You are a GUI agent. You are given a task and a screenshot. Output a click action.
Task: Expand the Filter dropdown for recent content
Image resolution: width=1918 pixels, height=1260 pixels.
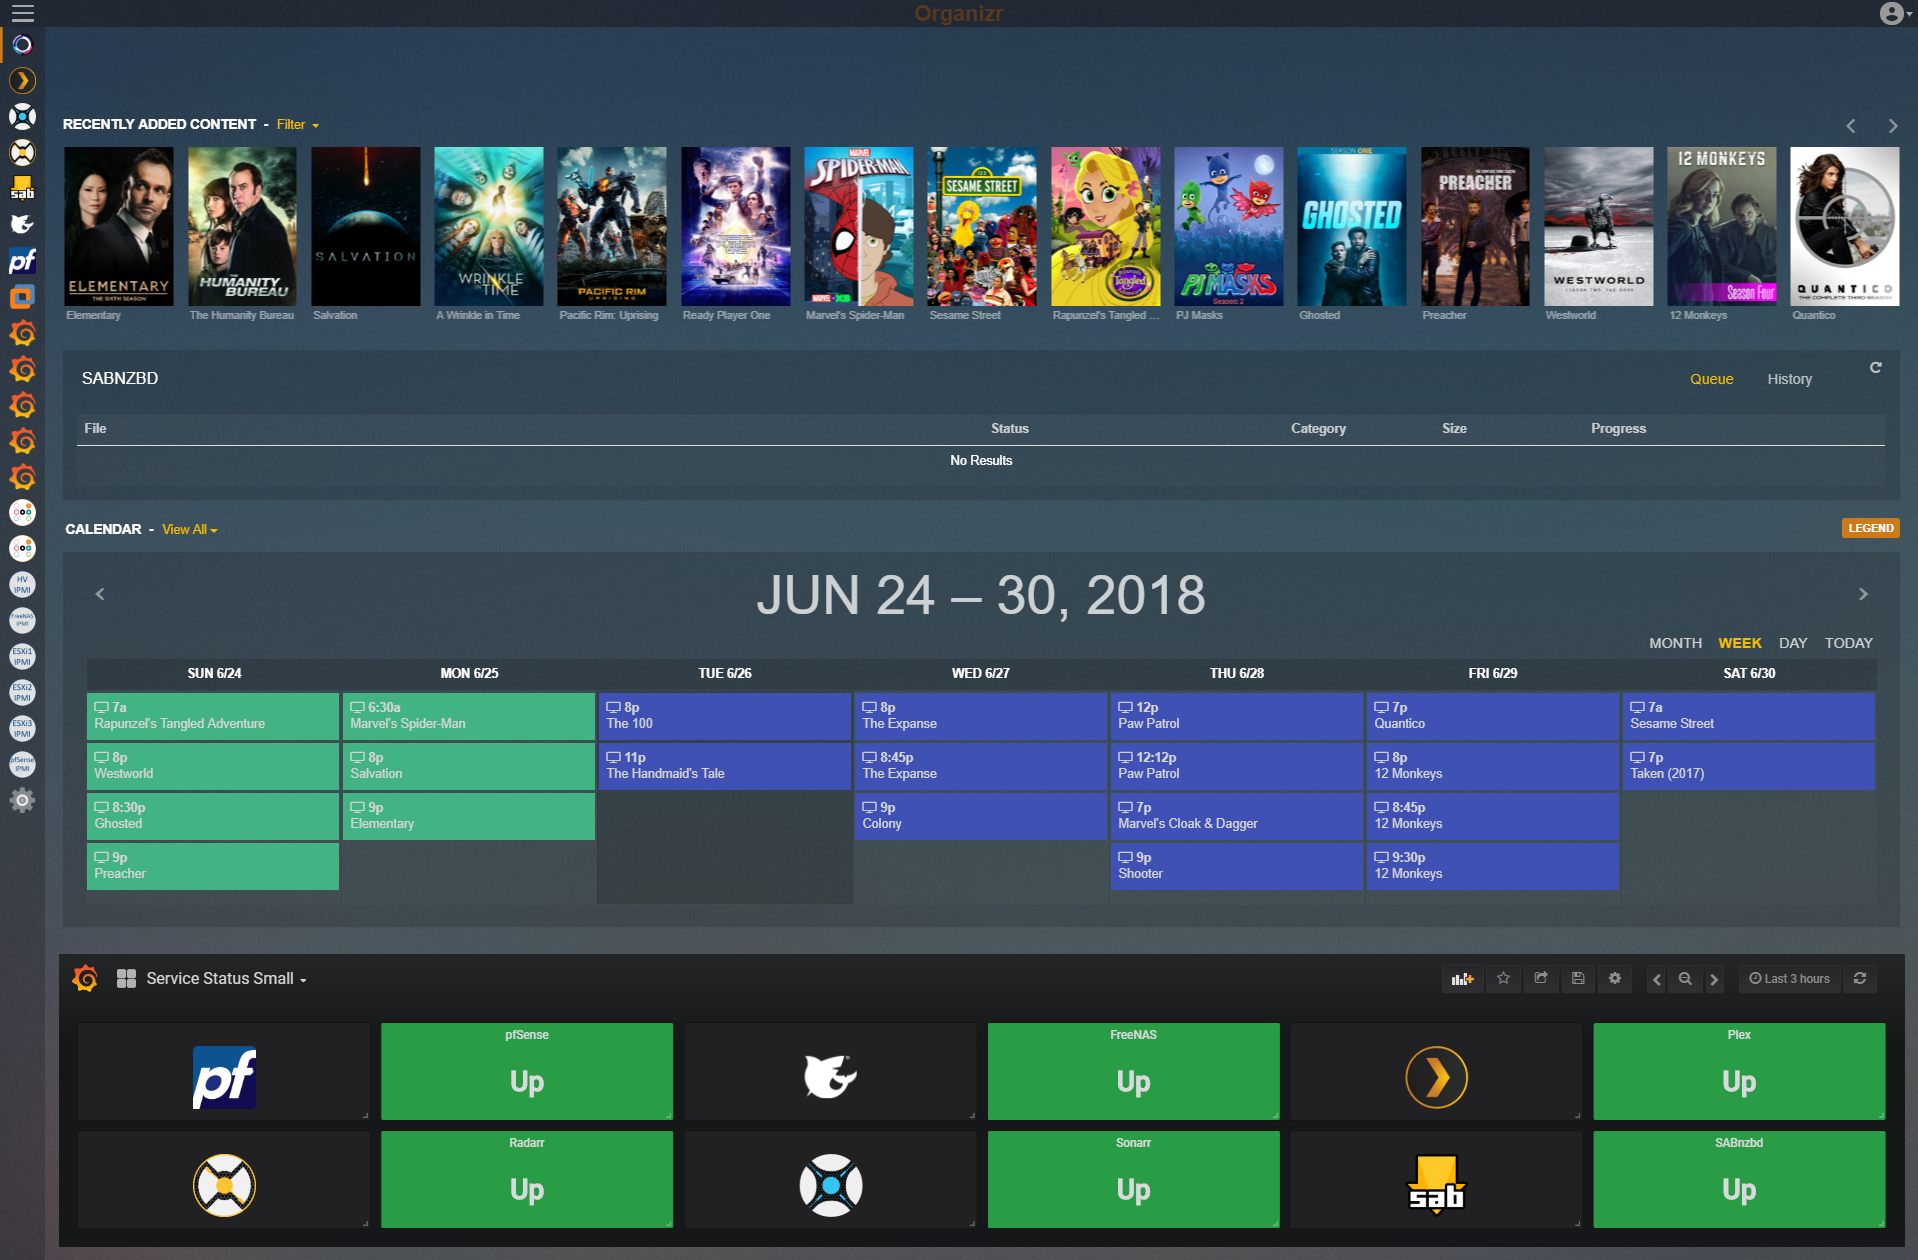(298, 125)
